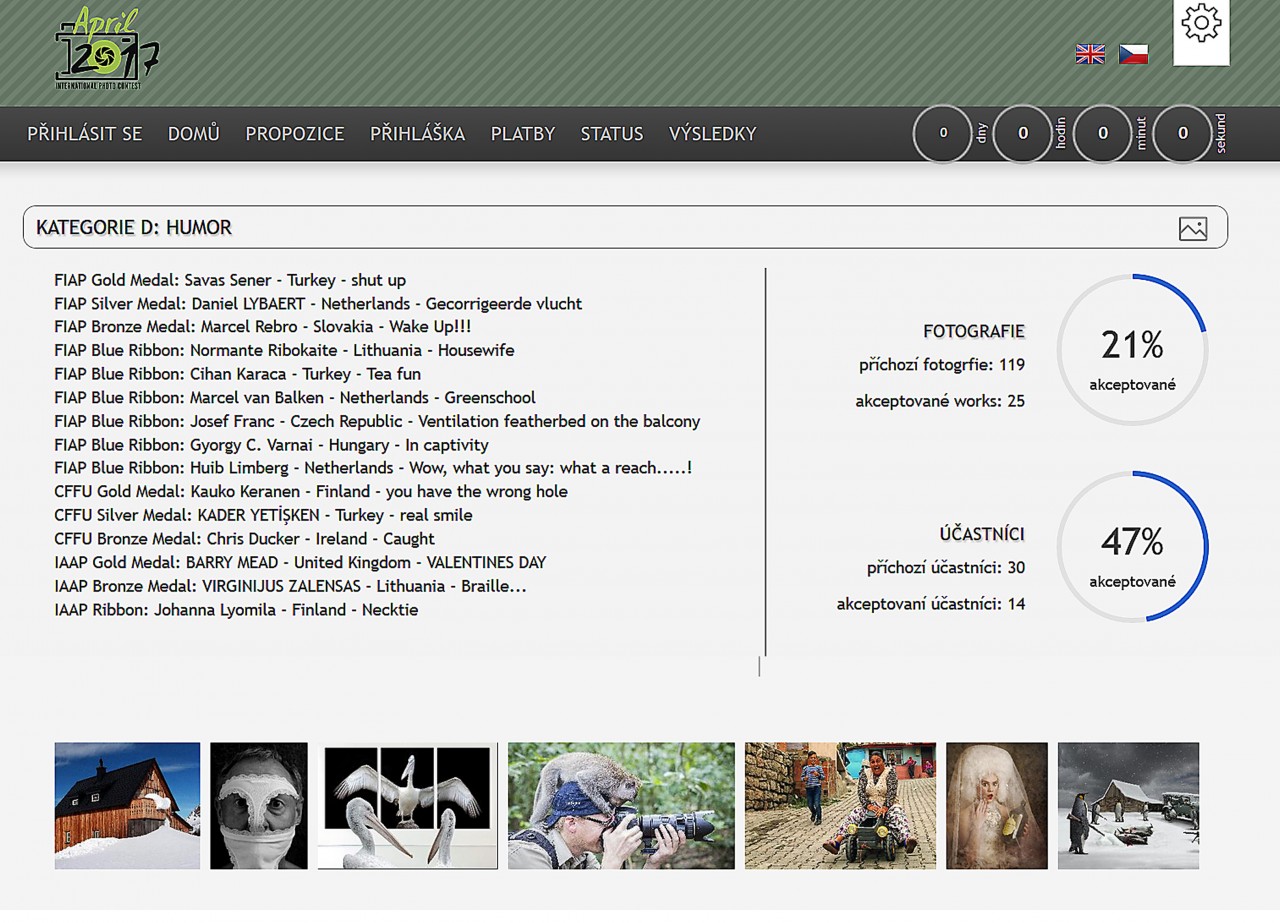Open the masked face black-and-white thumbnail

(x=259, y=806)
